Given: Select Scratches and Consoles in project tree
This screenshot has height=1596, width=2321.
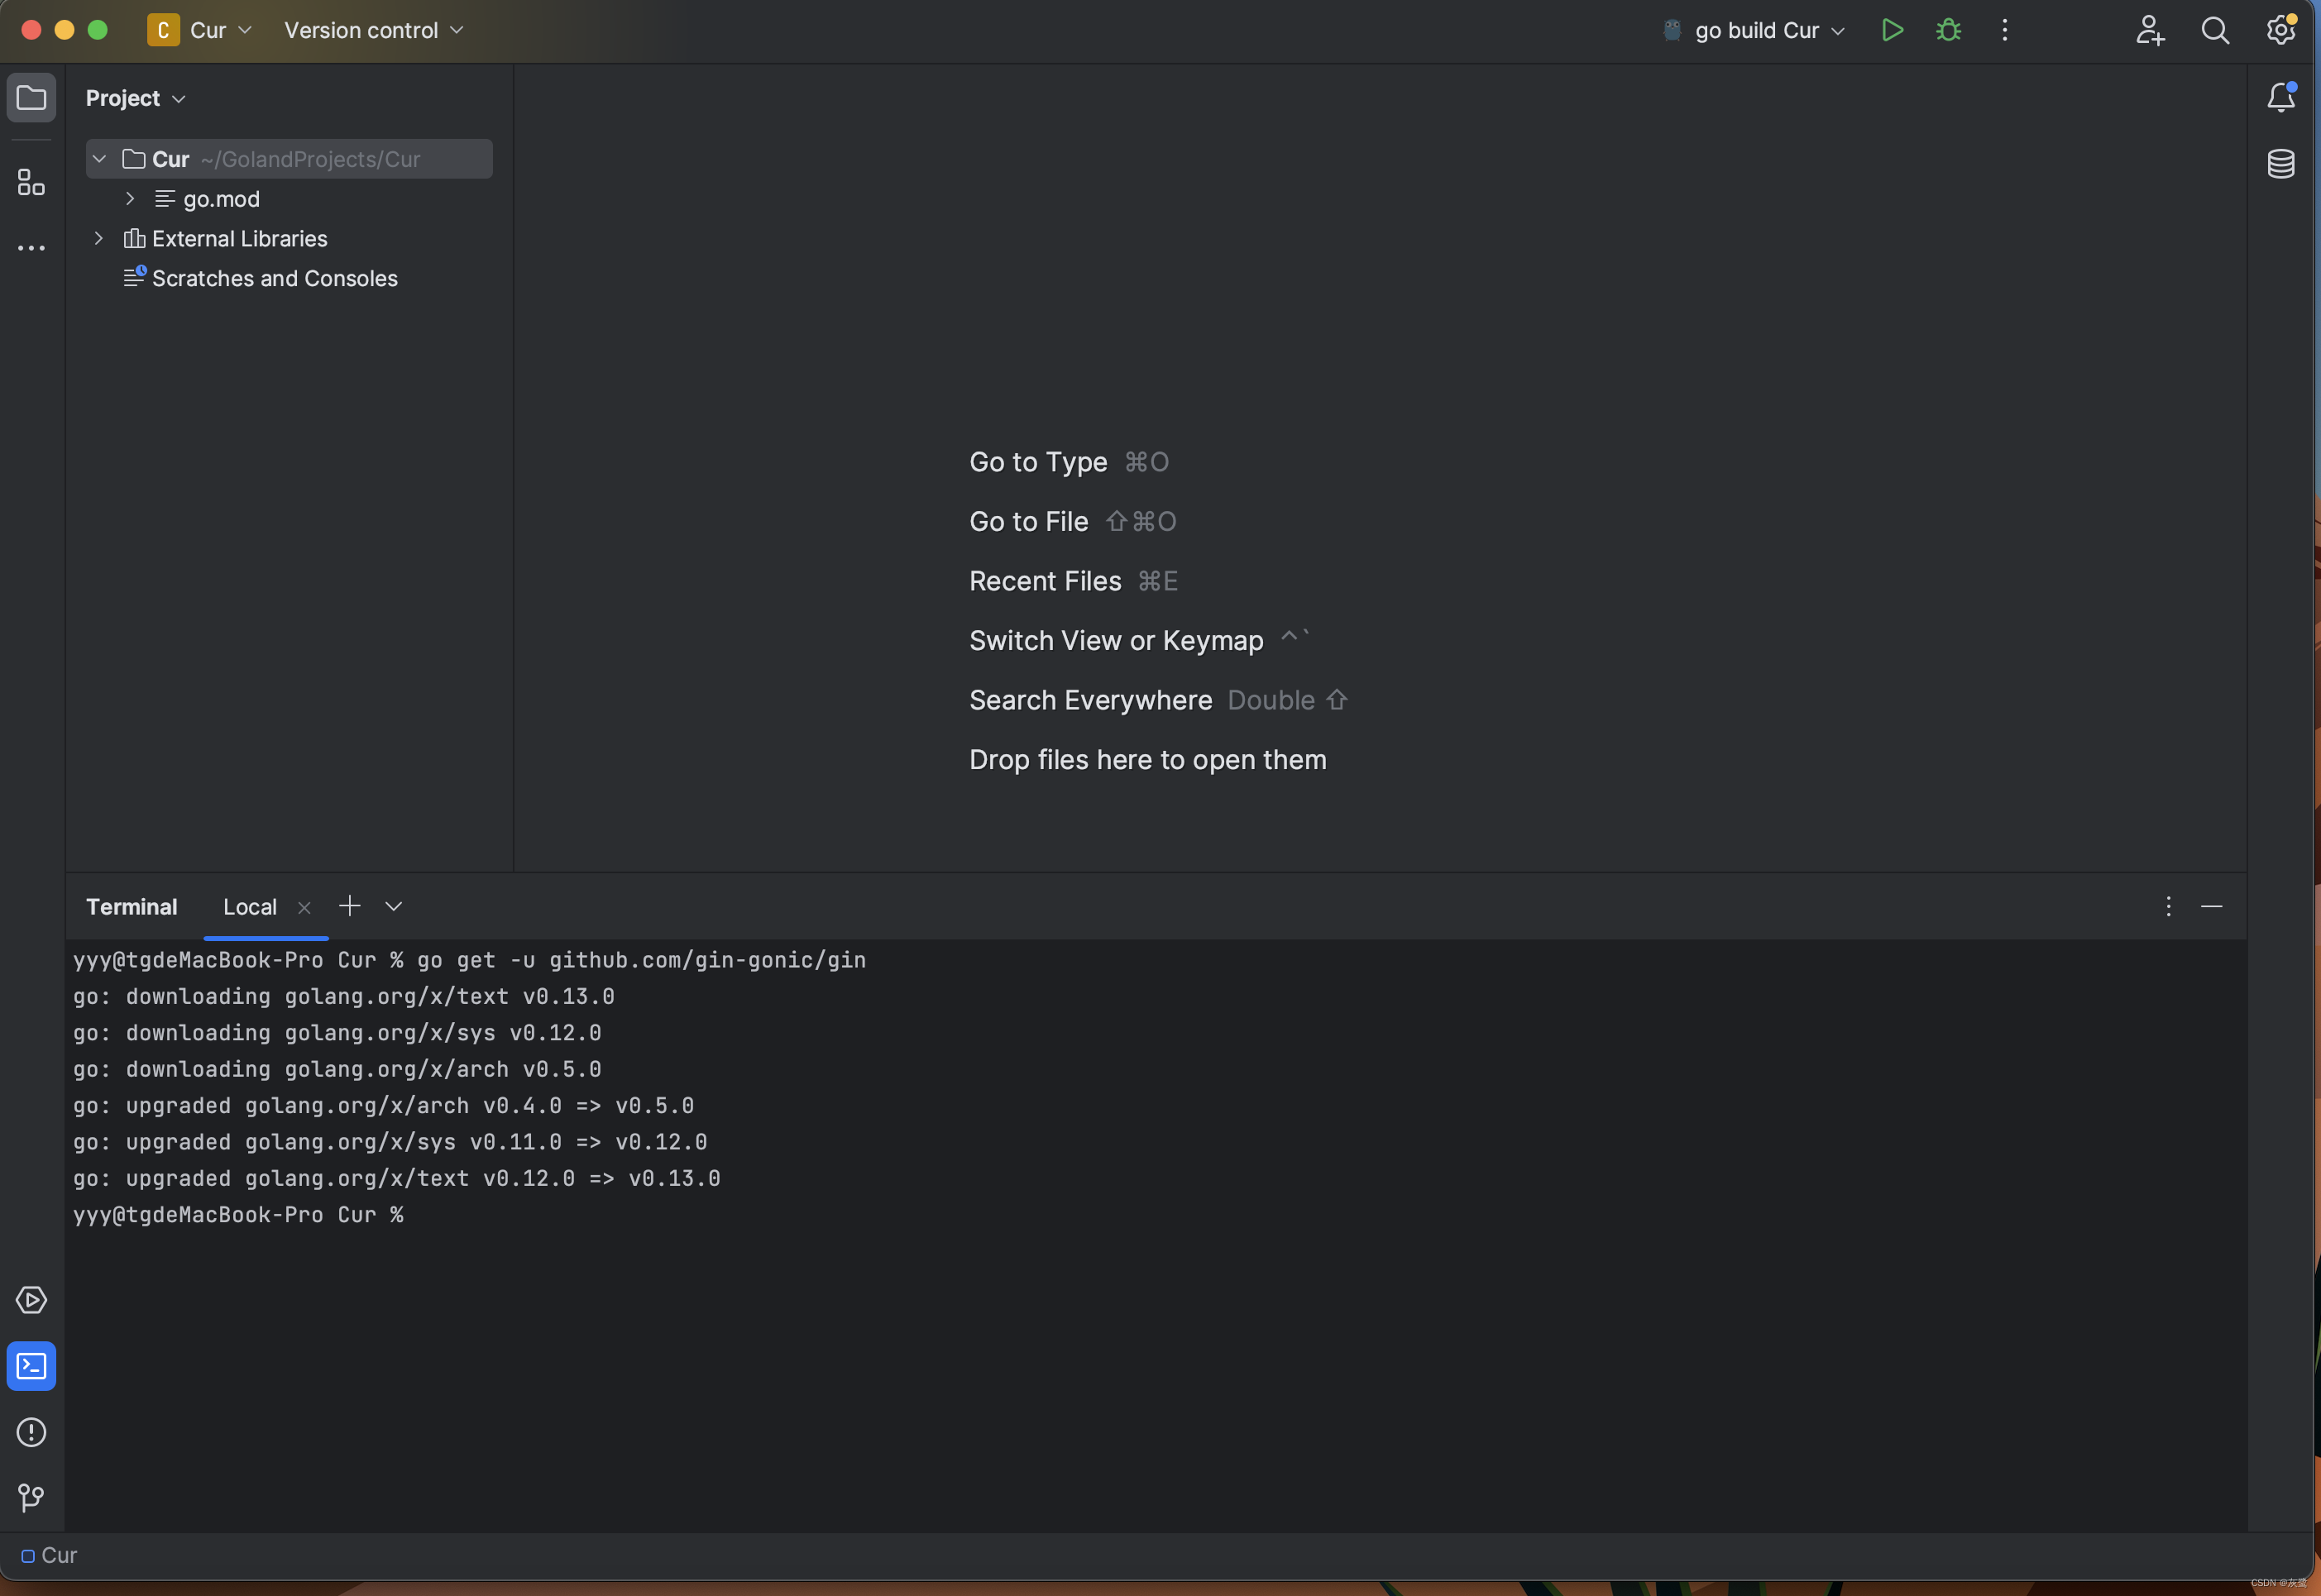Looking at the screenshot, I should (274, 278).
